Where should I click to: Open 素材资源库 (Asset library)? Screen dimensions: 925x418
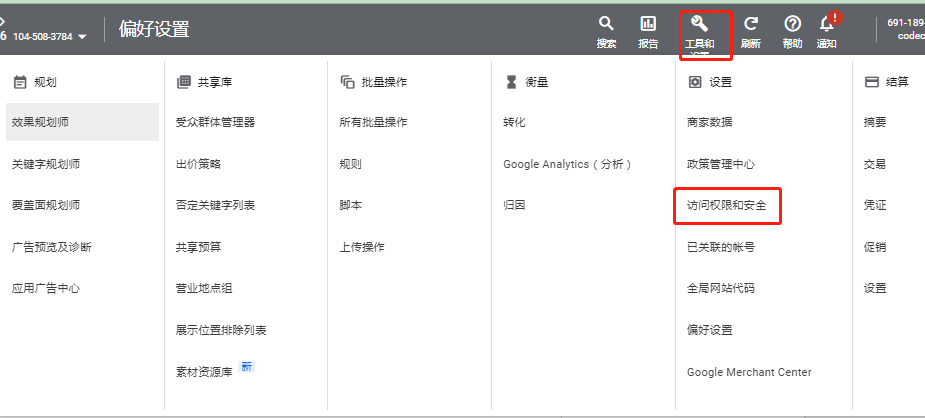(x=204, y=372)
